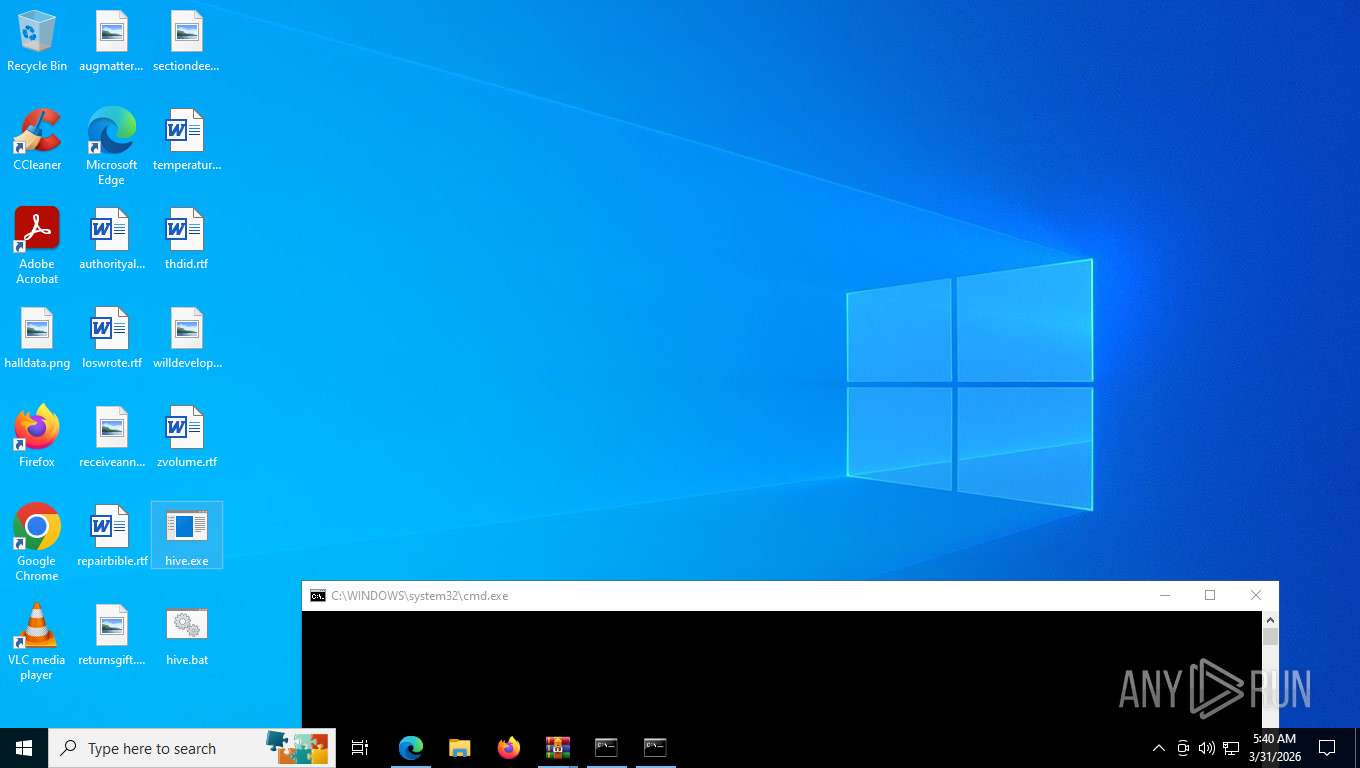1360x768 pixels.
Task: Switch to the second cmd taskbar window
Action: coord(655,748)
